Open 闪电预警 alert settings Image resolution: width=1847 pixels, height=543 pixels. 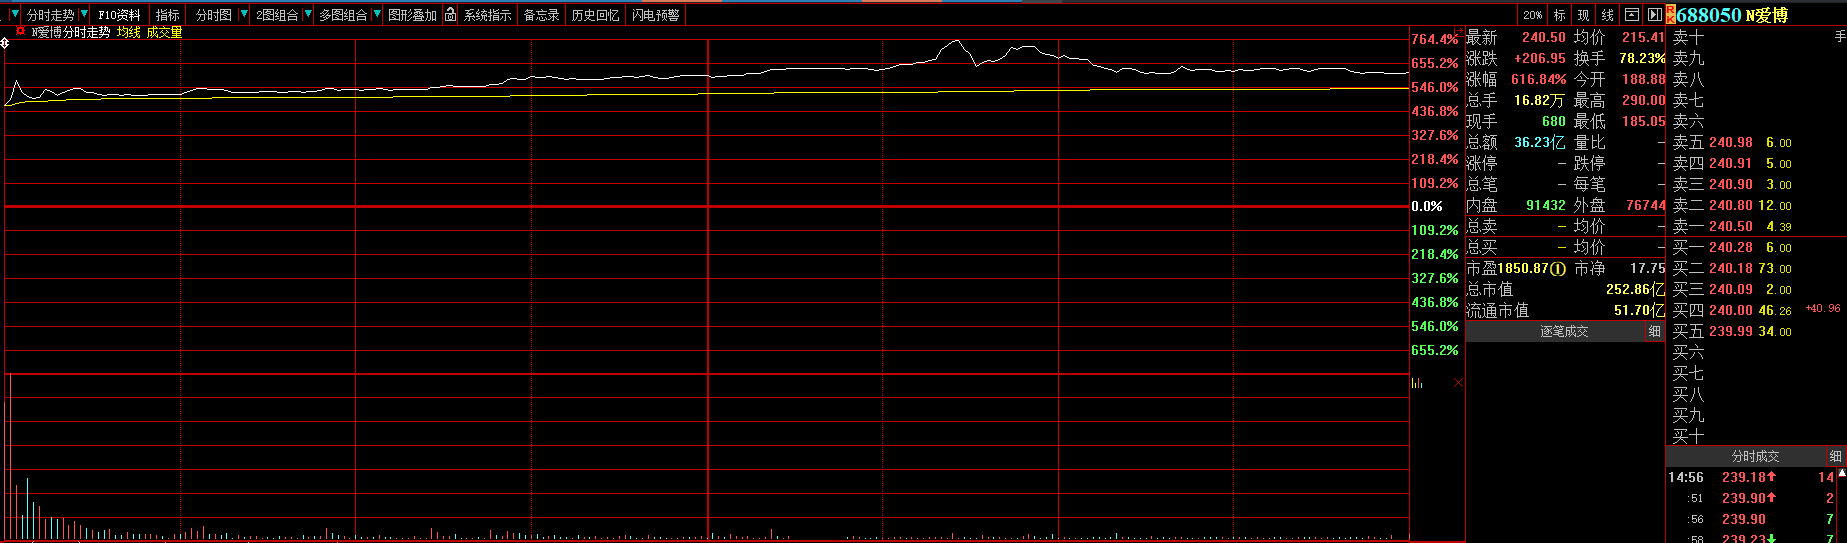656,15
